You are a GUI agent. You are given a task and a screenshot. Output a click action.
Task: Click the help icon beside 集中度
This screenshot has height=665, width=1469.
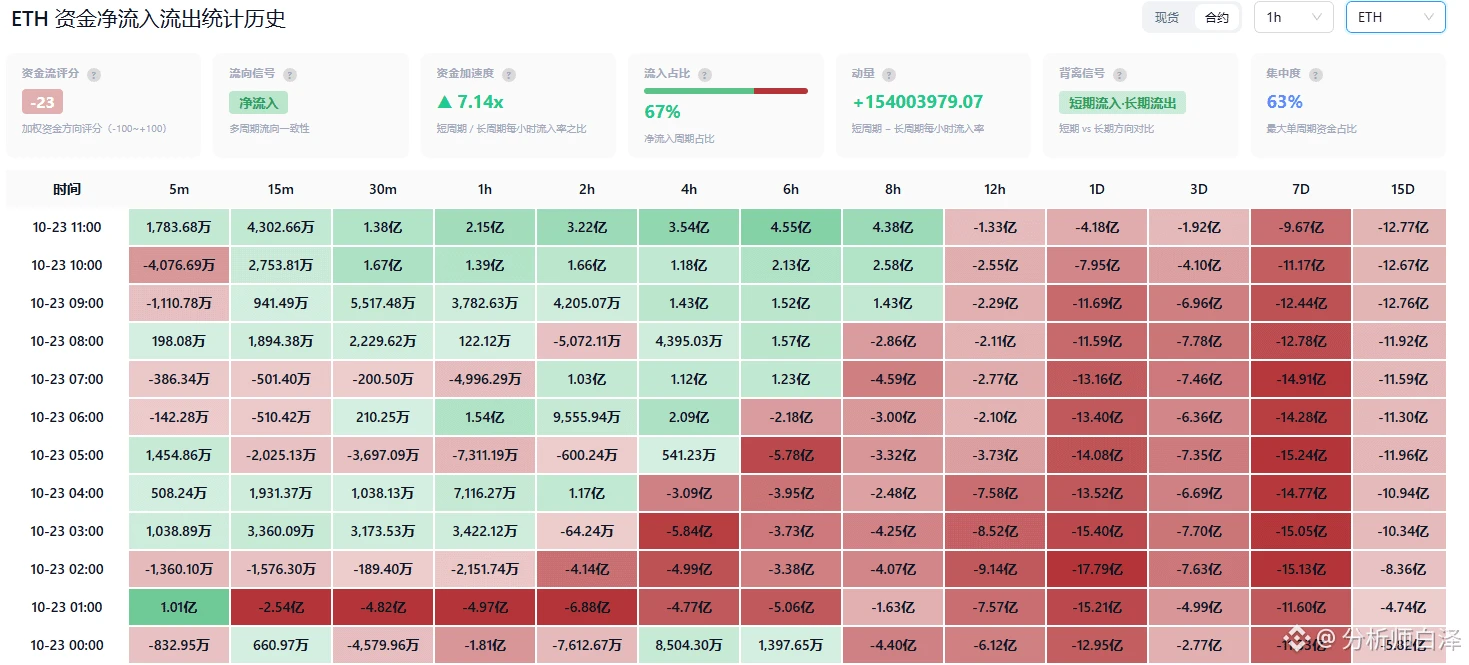(x=1316, y=75)
